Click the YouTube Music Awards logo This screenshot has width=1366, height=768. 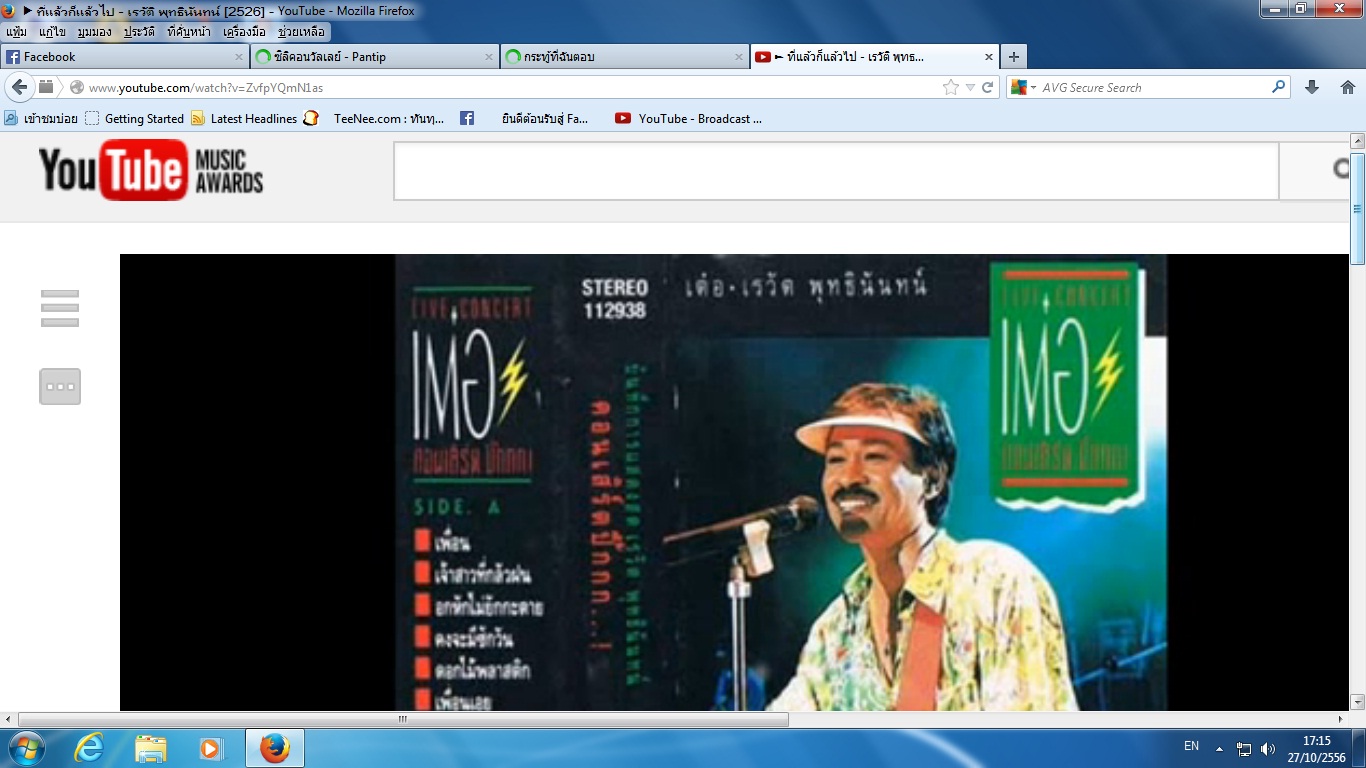[151, 170]
